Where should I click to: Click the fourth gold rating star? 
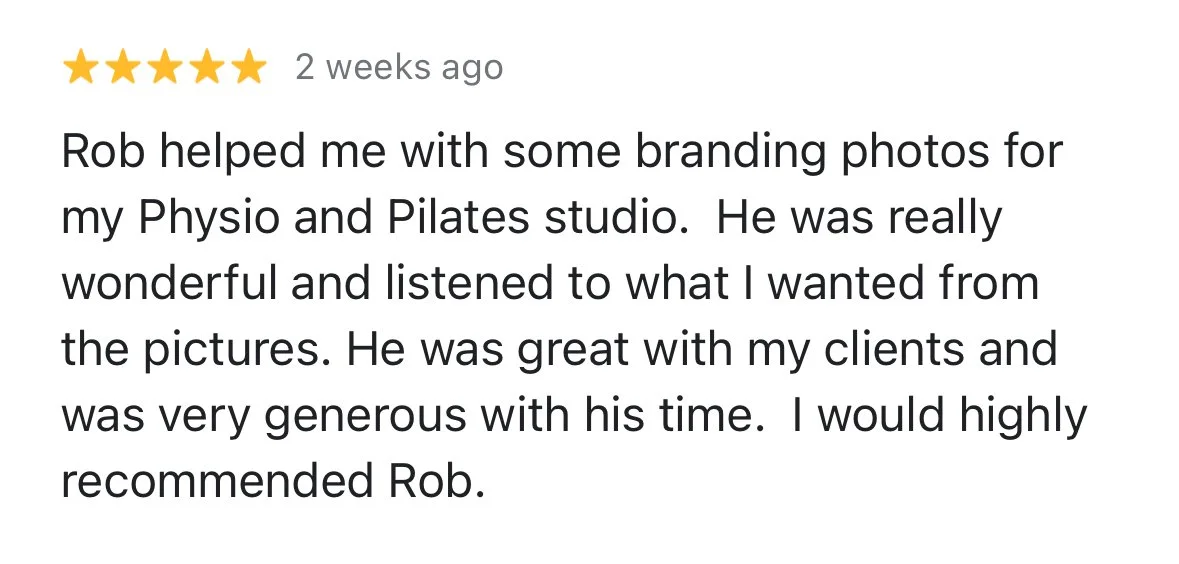pos(206,68)
